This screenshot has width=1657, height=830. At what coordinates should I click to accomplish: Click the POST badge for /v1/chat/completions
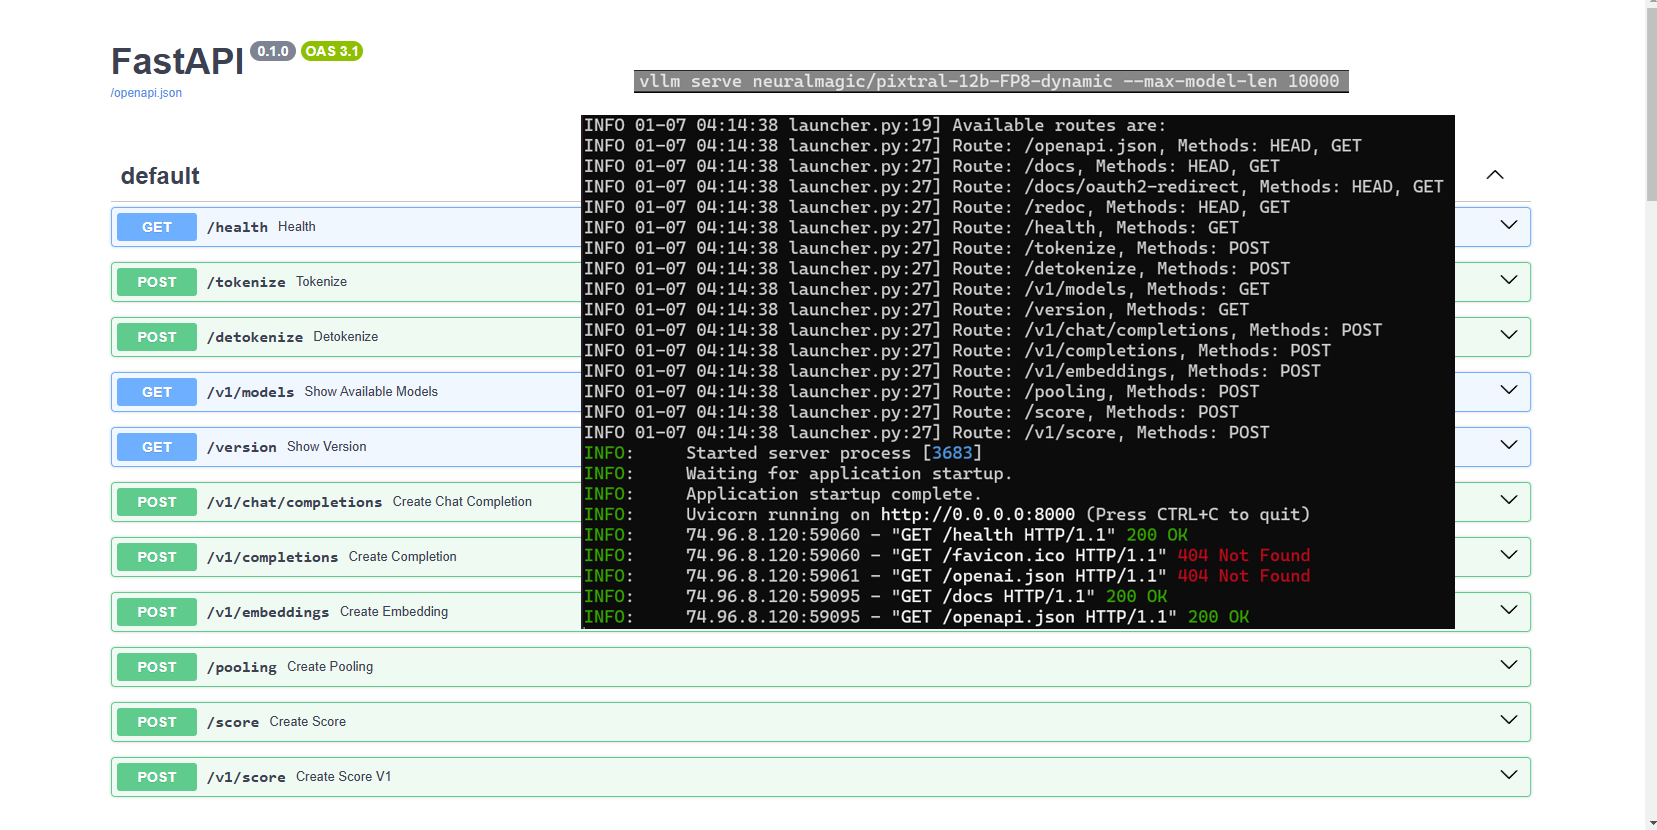coord(157,502)
